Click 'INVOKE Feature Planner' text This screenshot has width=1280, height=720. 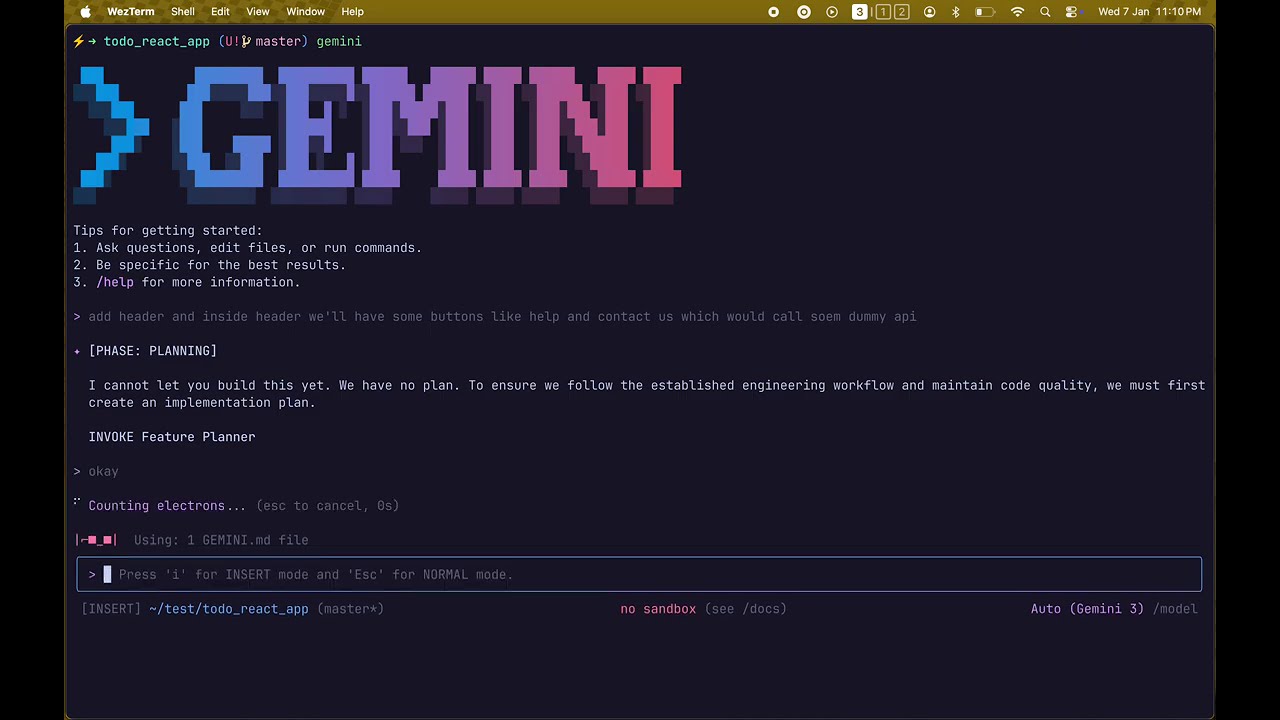[172, 437]
